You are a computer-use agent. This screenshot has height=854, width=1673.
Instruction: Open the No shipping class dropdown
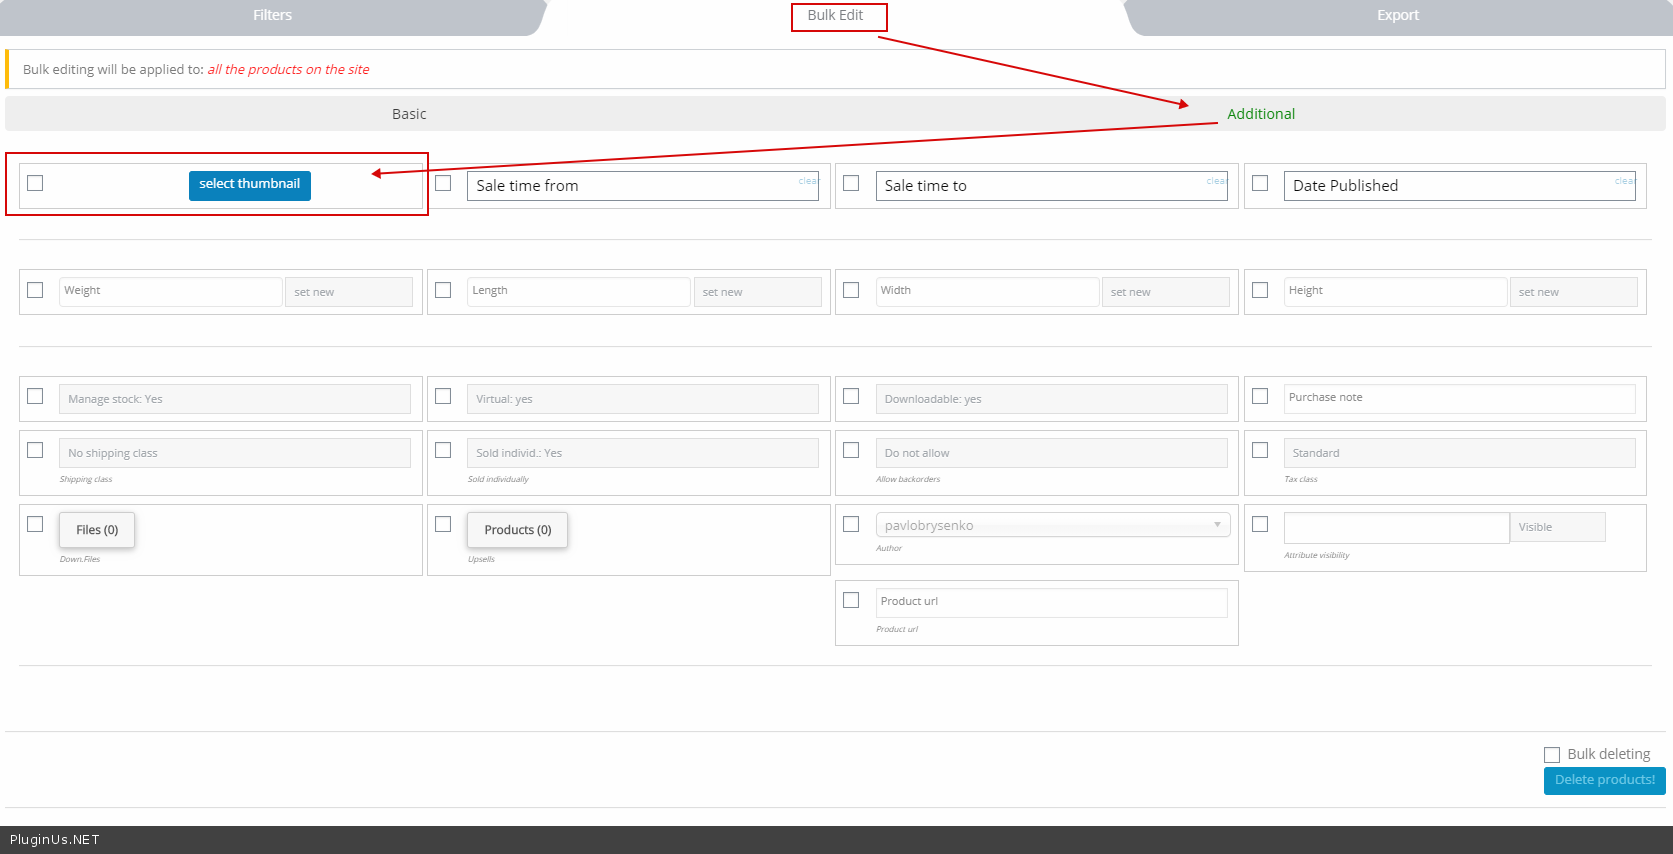235,453
